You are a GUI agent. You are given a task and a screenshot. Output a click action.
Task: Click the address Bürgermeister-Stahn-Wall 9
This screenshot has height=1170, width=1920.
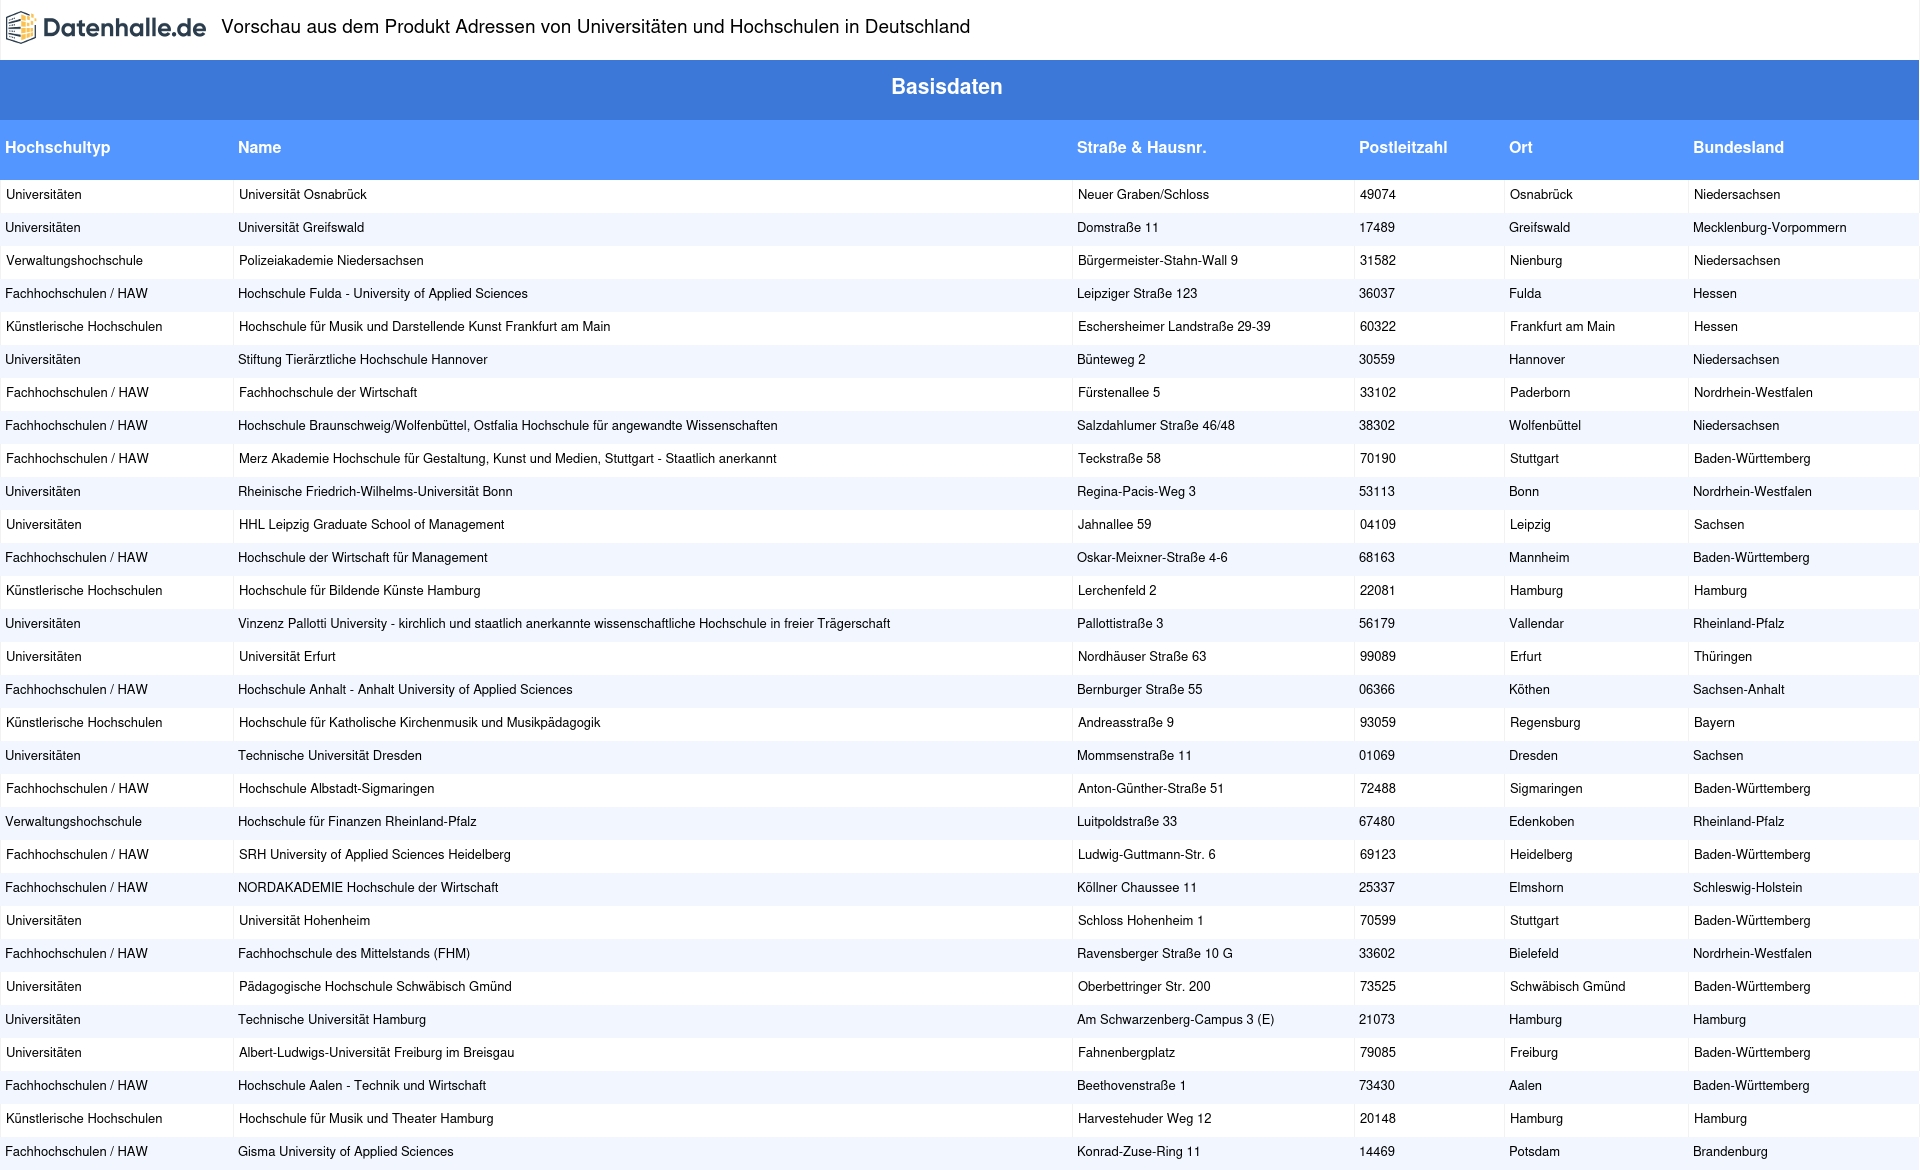1158,260
